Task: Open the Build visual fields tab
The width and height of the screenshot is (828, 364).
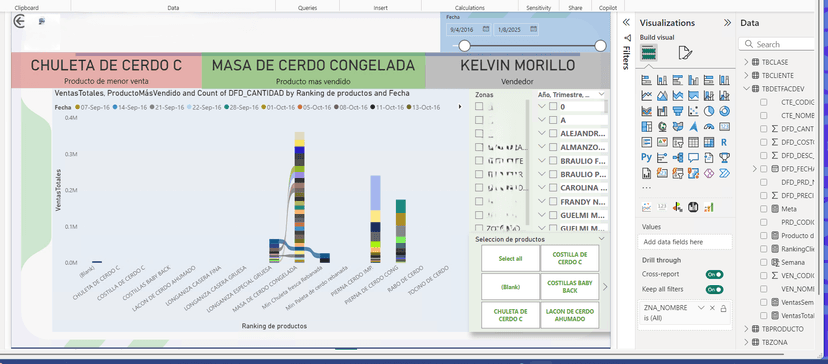Action: (648, 53)
